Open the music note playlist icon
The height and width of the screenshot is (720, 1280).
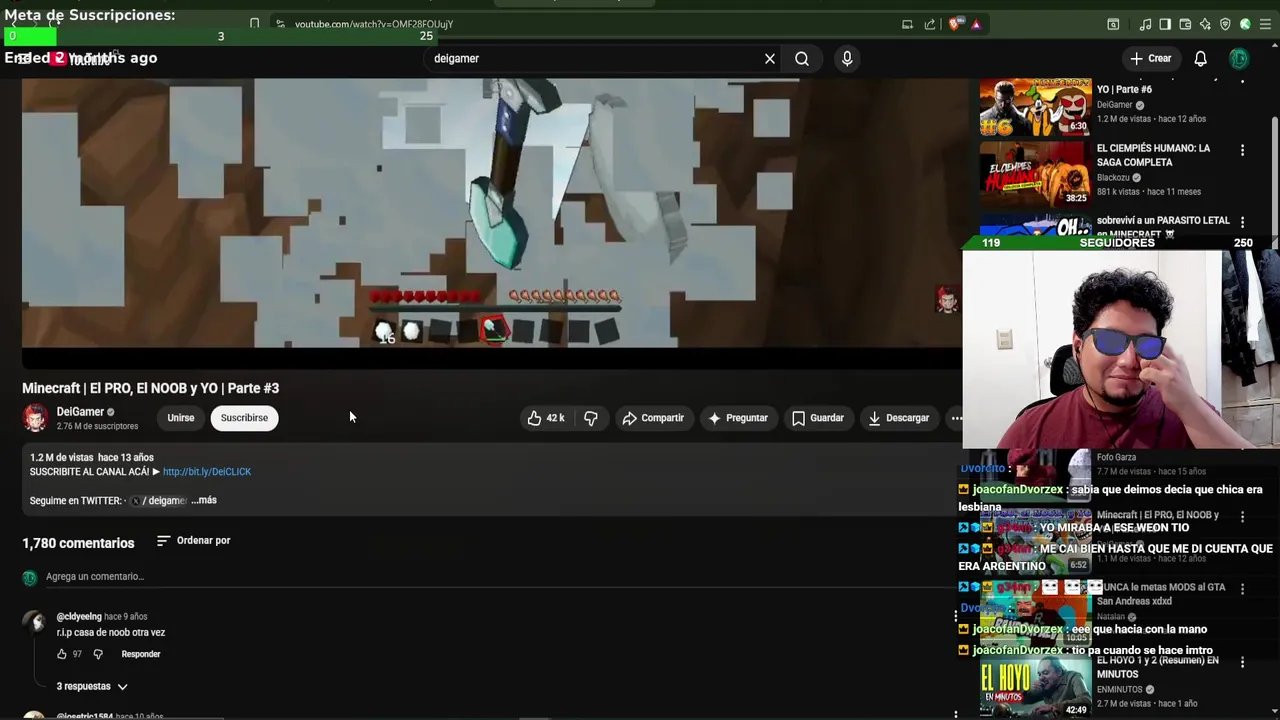tap(1145, 24)
